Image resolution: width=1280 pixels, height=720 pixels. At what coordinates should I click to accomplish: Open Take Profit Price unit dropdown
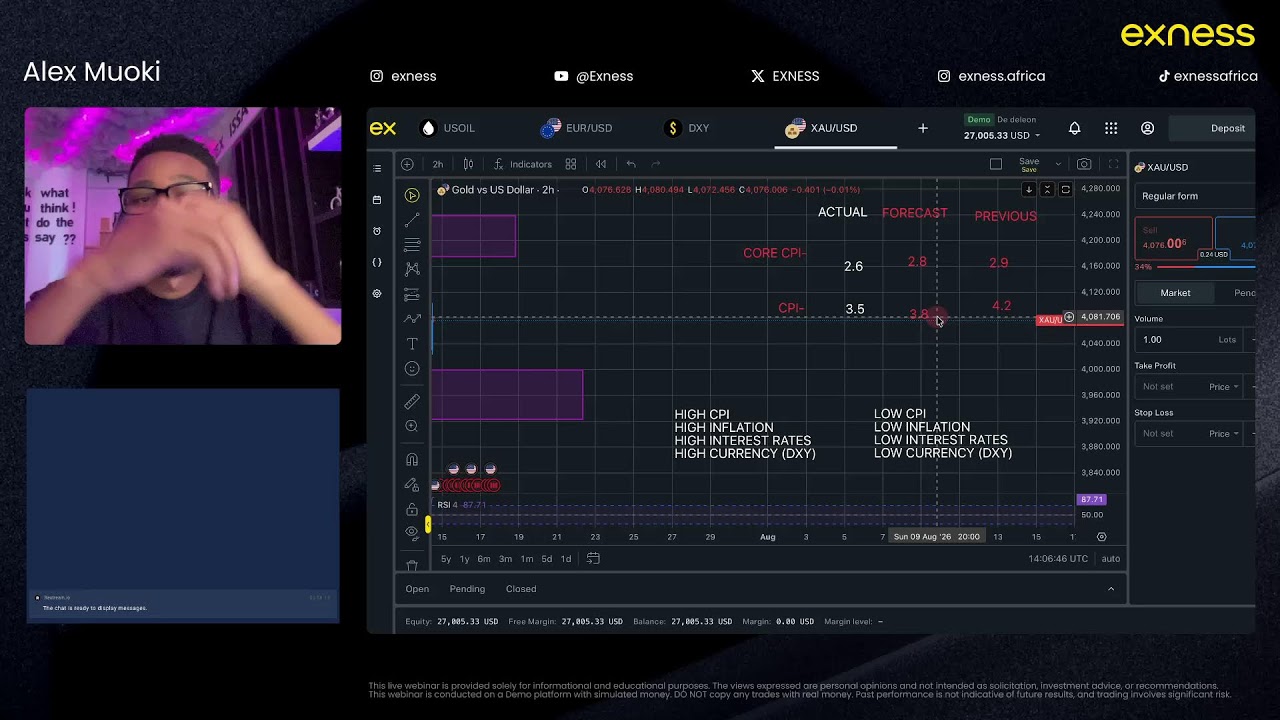pos(1224,387)
